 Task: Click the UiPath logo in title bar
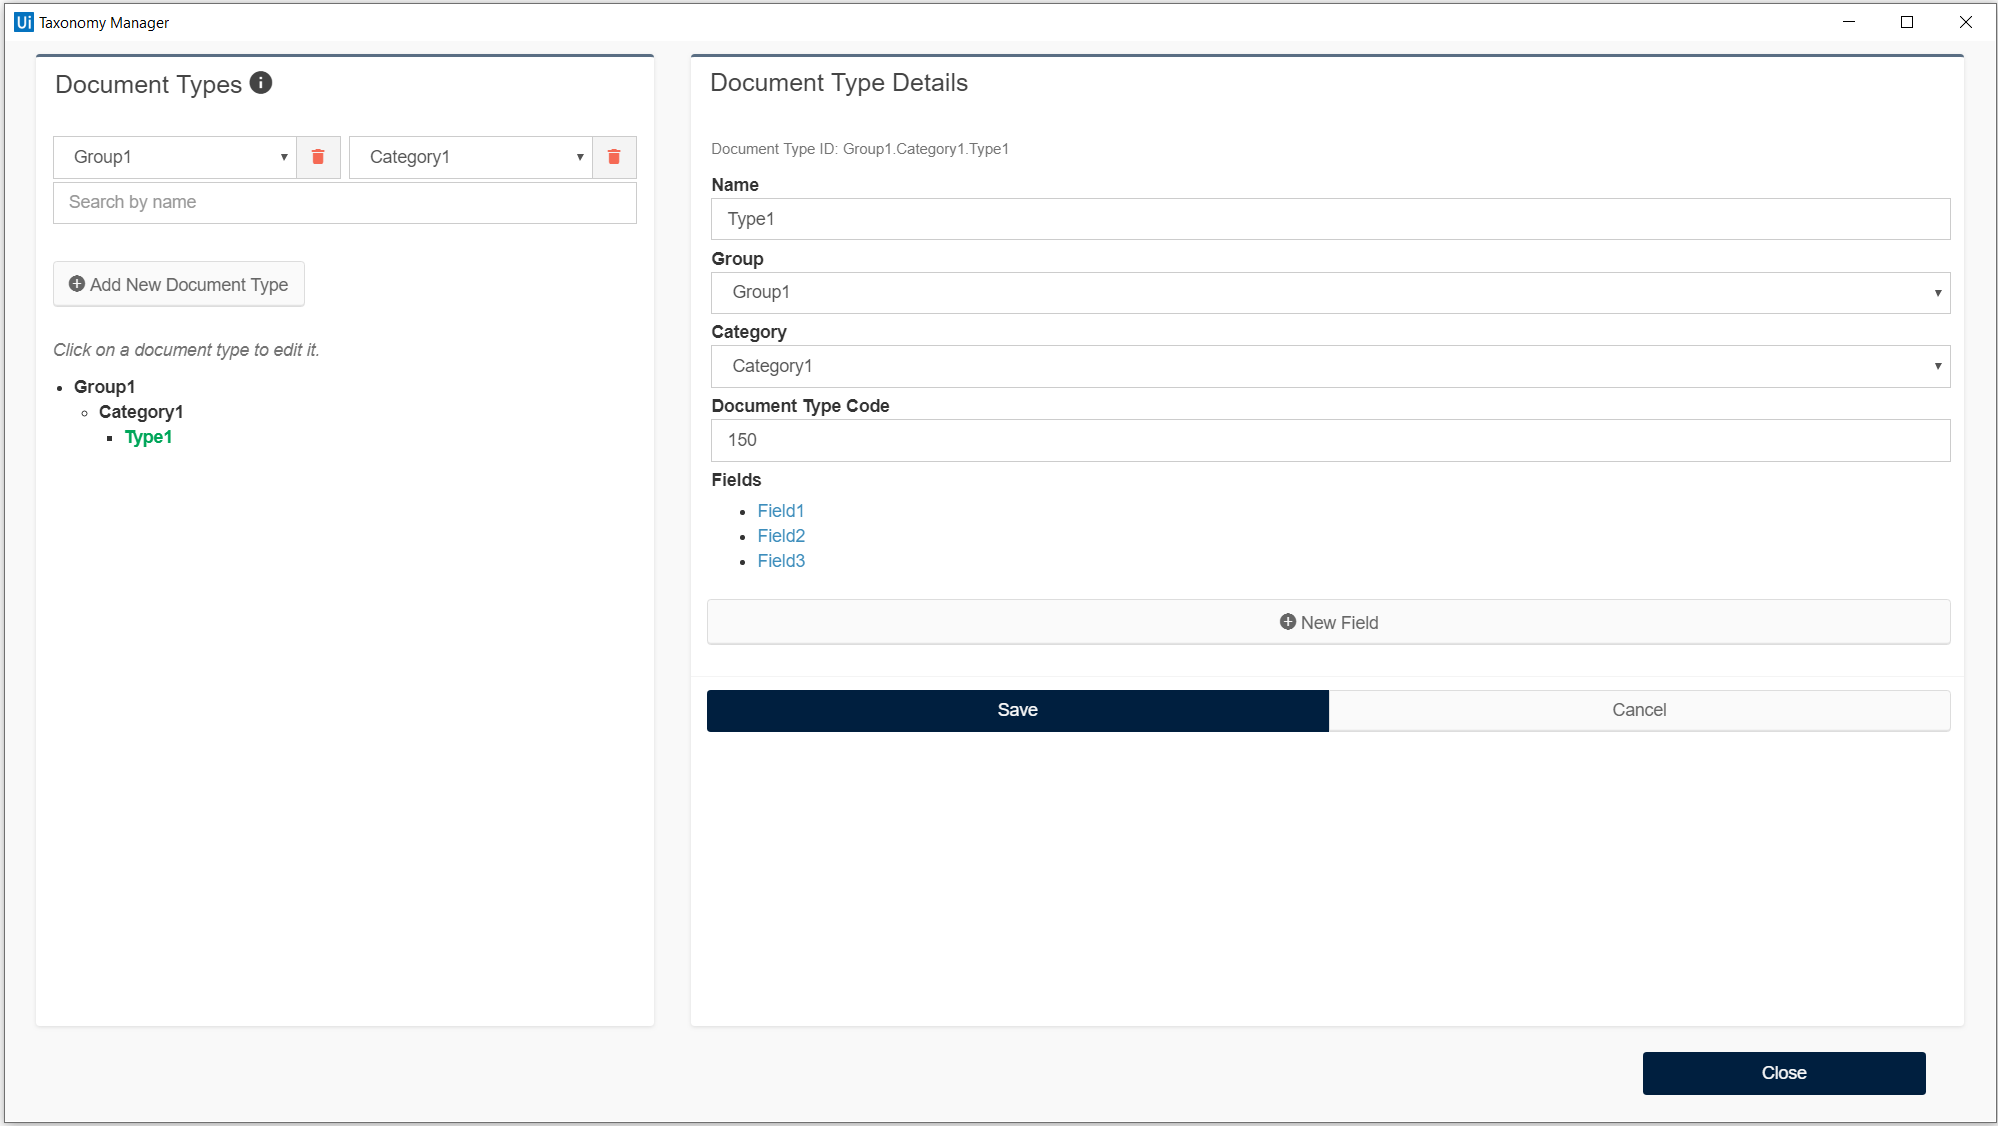[x=23, y=22]
